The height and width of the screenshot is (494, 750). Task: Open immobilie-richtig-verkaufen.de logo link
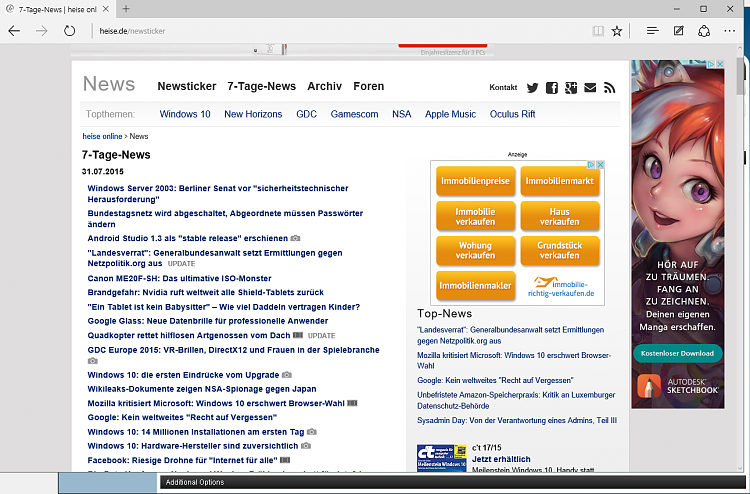pos(561,287)
